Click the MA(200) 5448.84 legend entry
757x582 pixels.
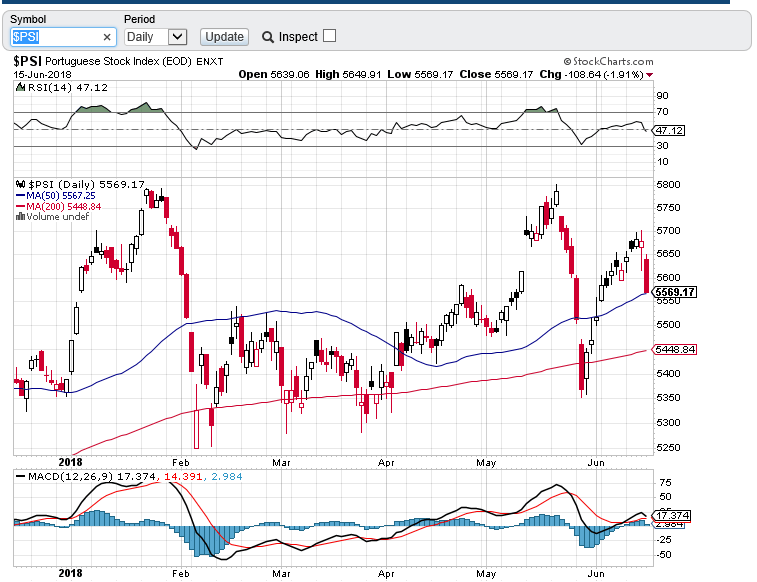[x=59, y=207]
